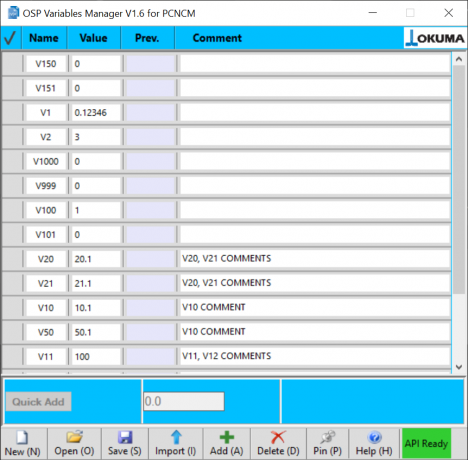Image resolution: width=468 pixels, height=460 pixels.
Task: Click the Quick Add button
Action: point(38,402)
